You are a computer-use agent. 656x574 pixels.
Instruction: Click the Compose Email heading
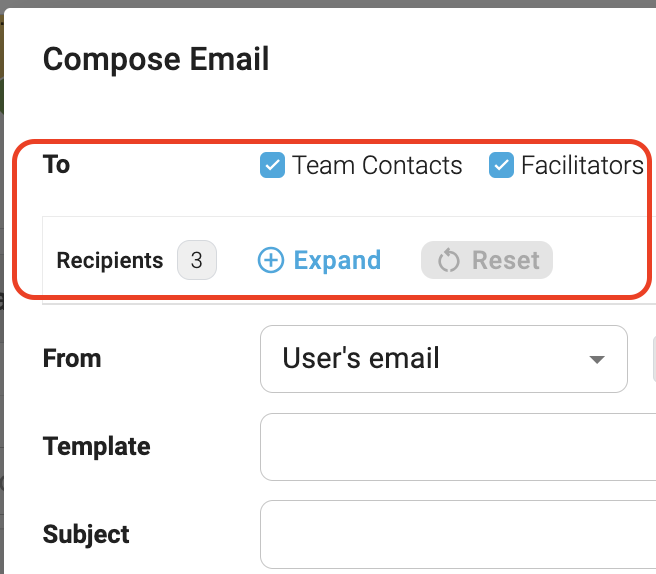[156, 59]
